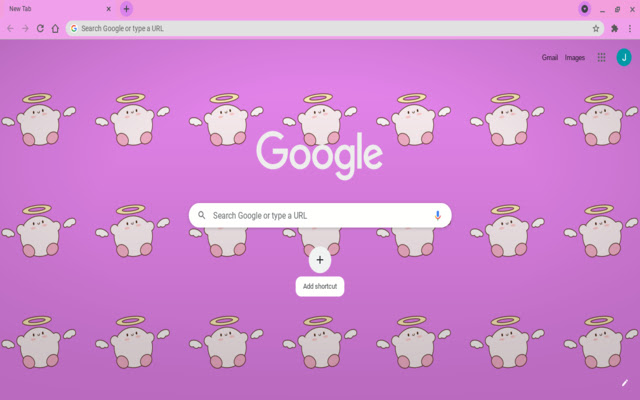Minimize the browser window
The image size is (640, 400).
tap(602, 10)
